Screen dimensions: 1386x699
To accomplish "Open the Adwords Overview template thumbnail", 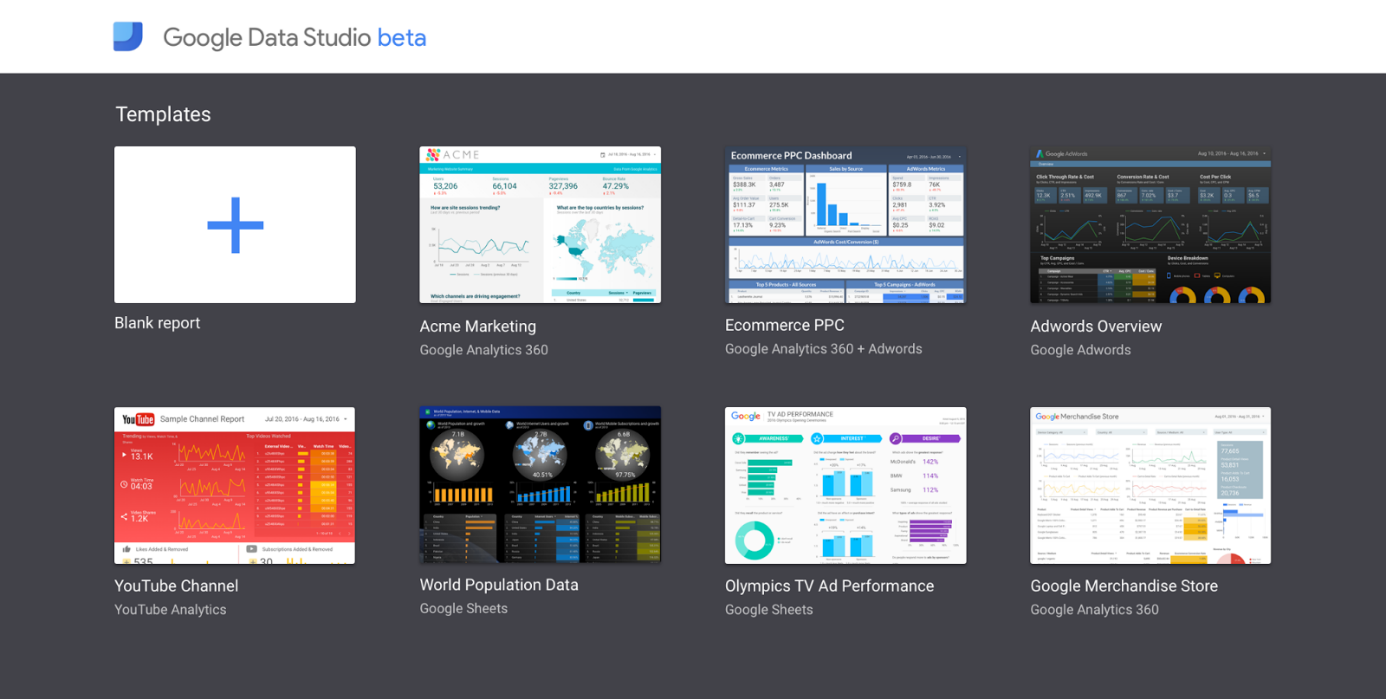I will [1150, 225].
